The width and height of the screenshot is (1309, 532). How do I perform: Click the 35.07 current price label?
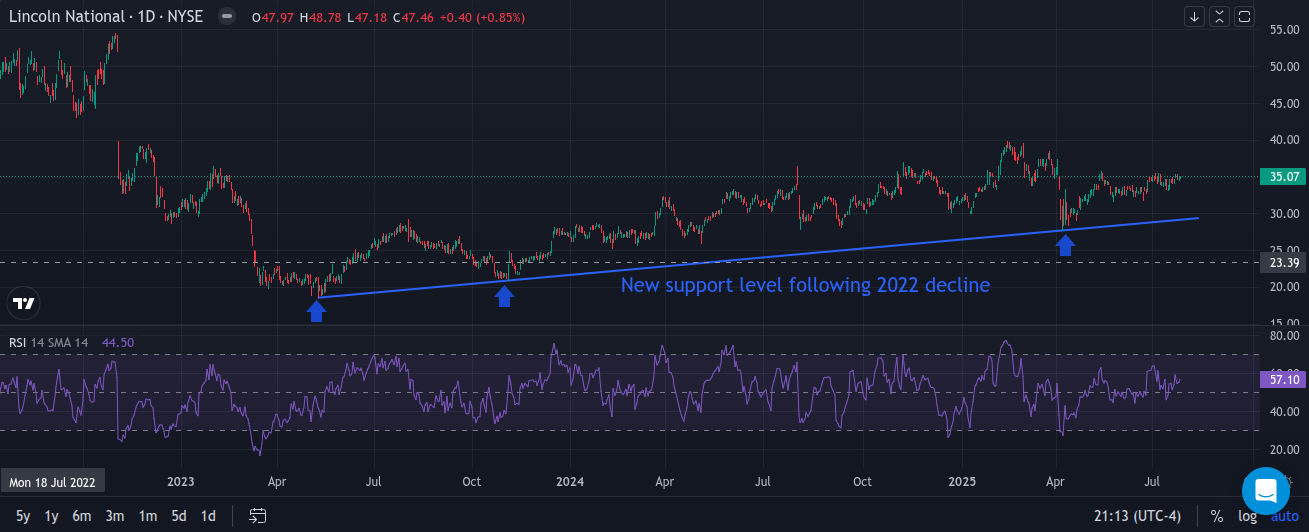click(1284, 177)
